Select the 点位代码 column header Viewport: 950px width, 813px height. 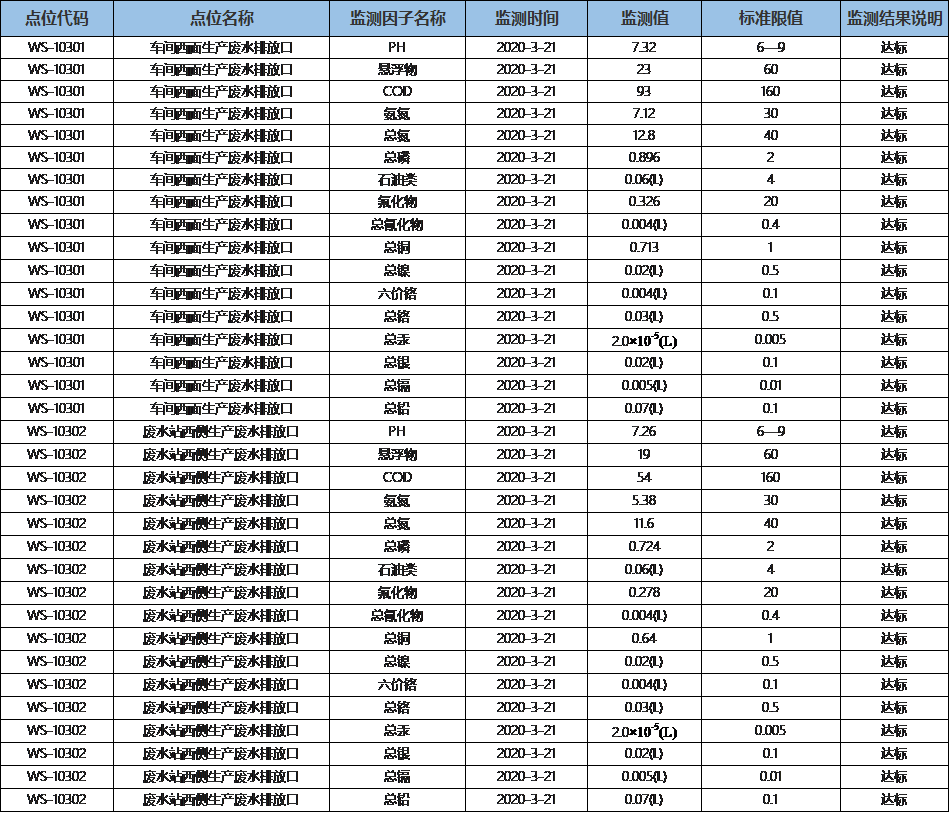coord(57,19)
